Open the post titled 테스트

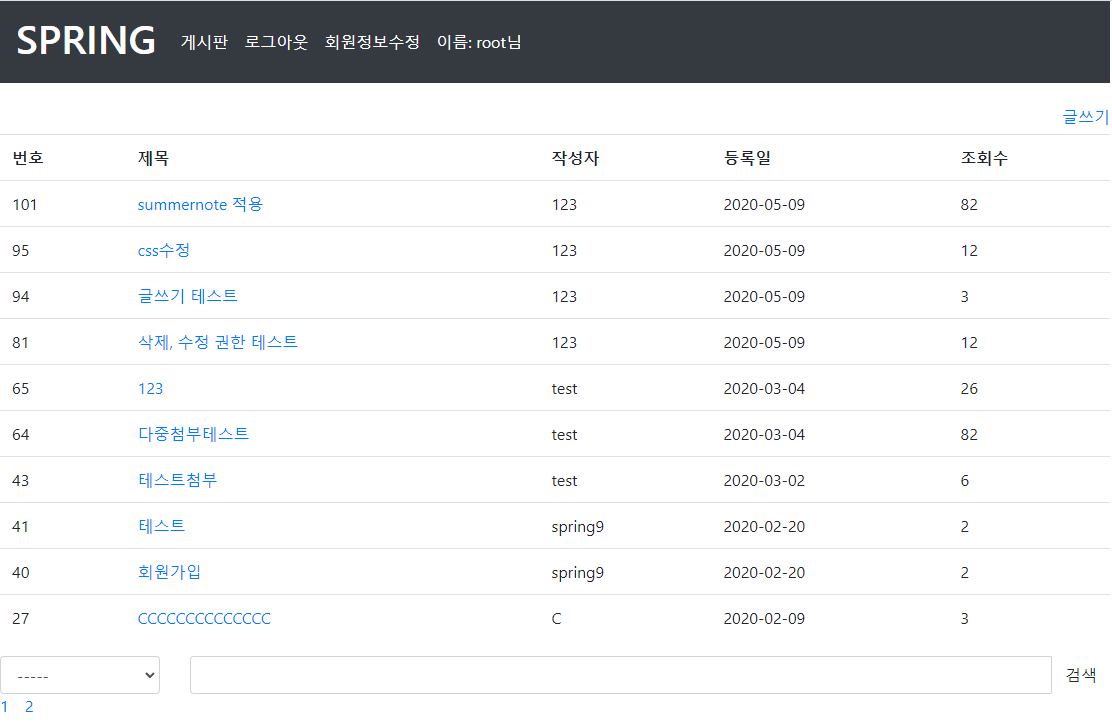[x=162, y=526]
